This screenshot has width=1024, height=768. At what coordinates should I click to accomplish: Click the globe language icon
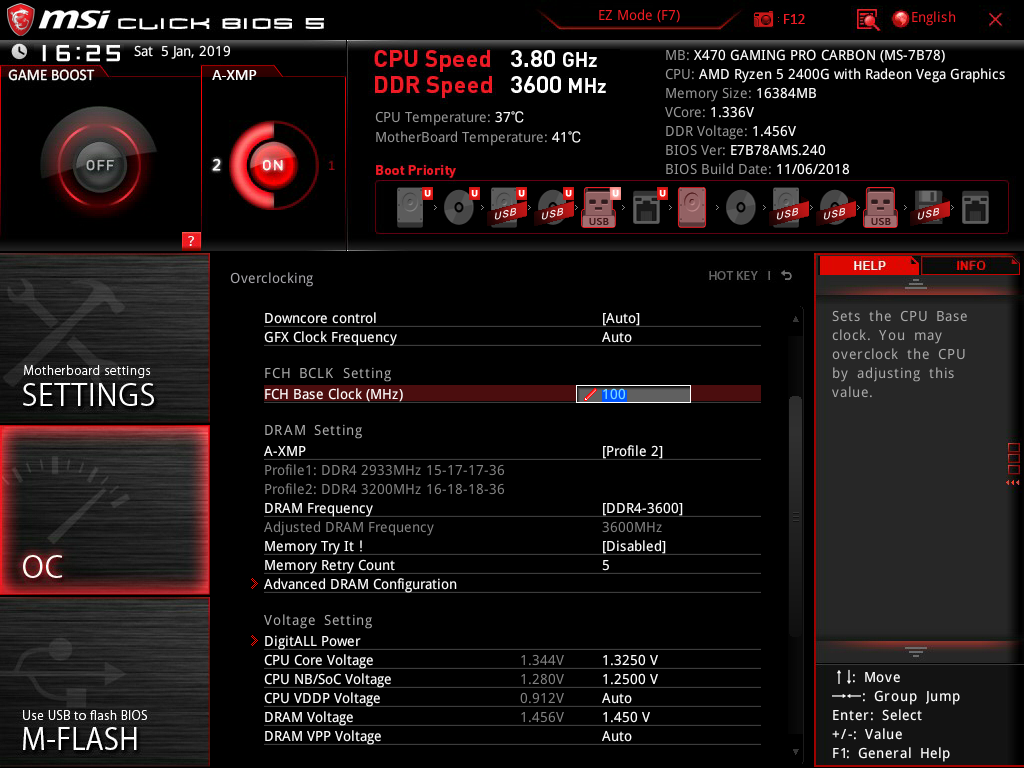pos(901,19)
